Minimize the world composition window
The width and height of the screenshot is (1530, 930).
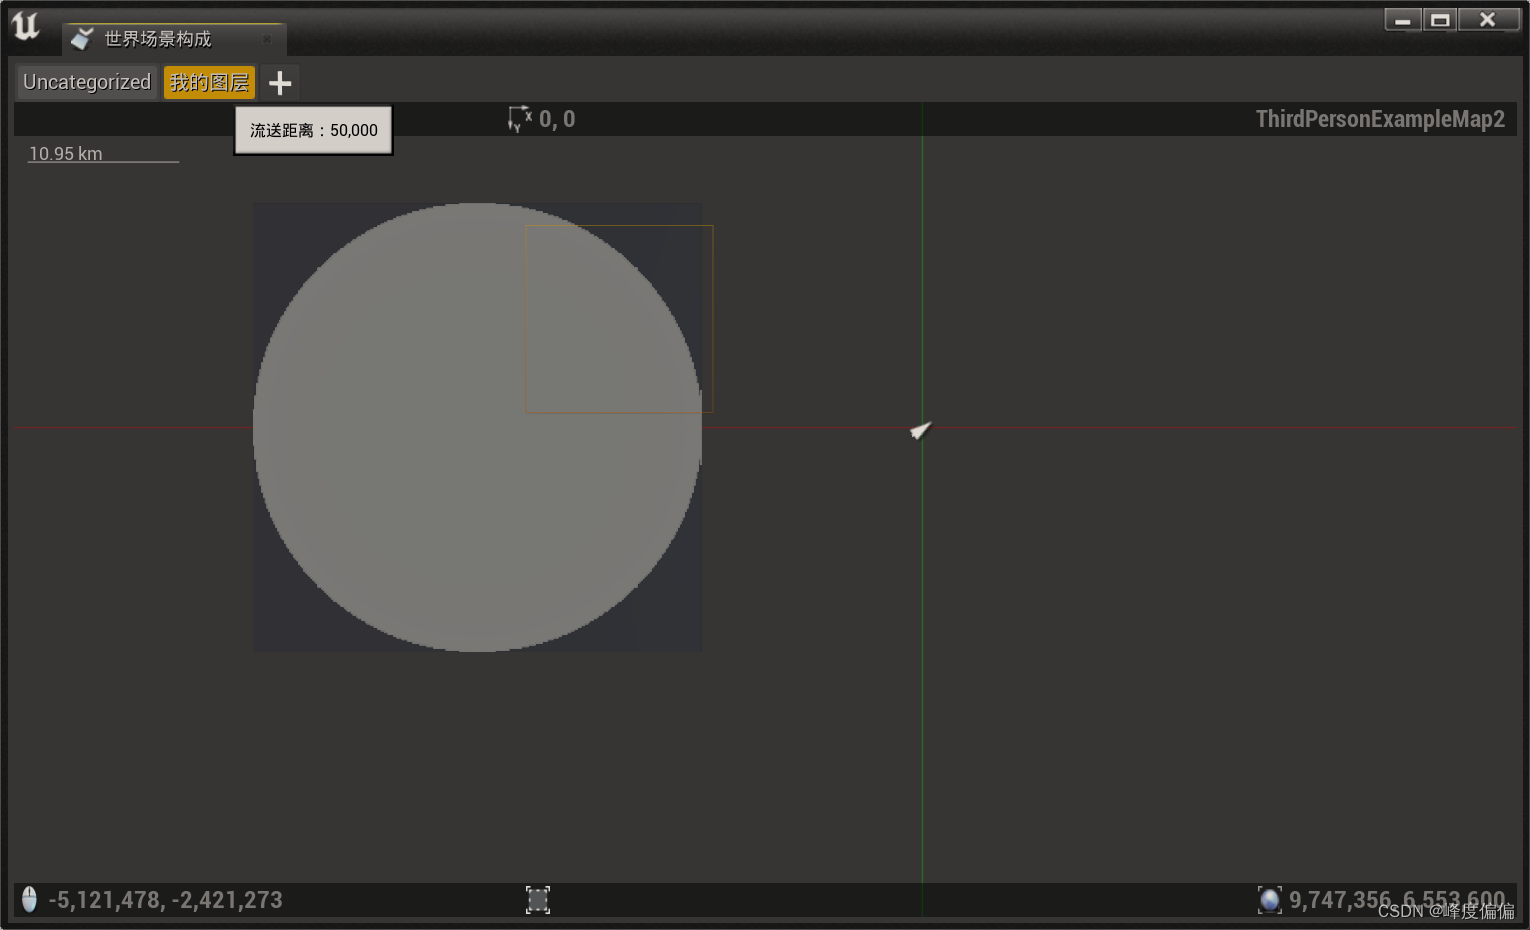[x=1403, y=19]
